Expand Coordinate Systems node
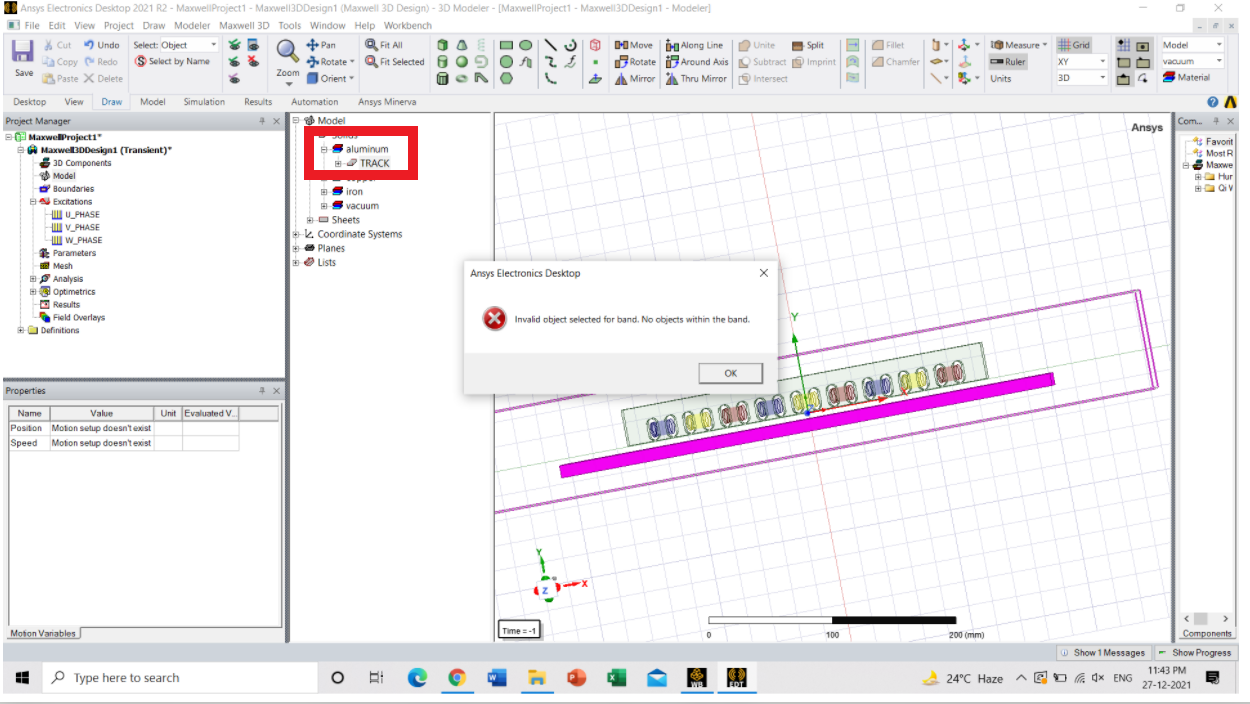 pyautogui.click(x=296, y=234)
